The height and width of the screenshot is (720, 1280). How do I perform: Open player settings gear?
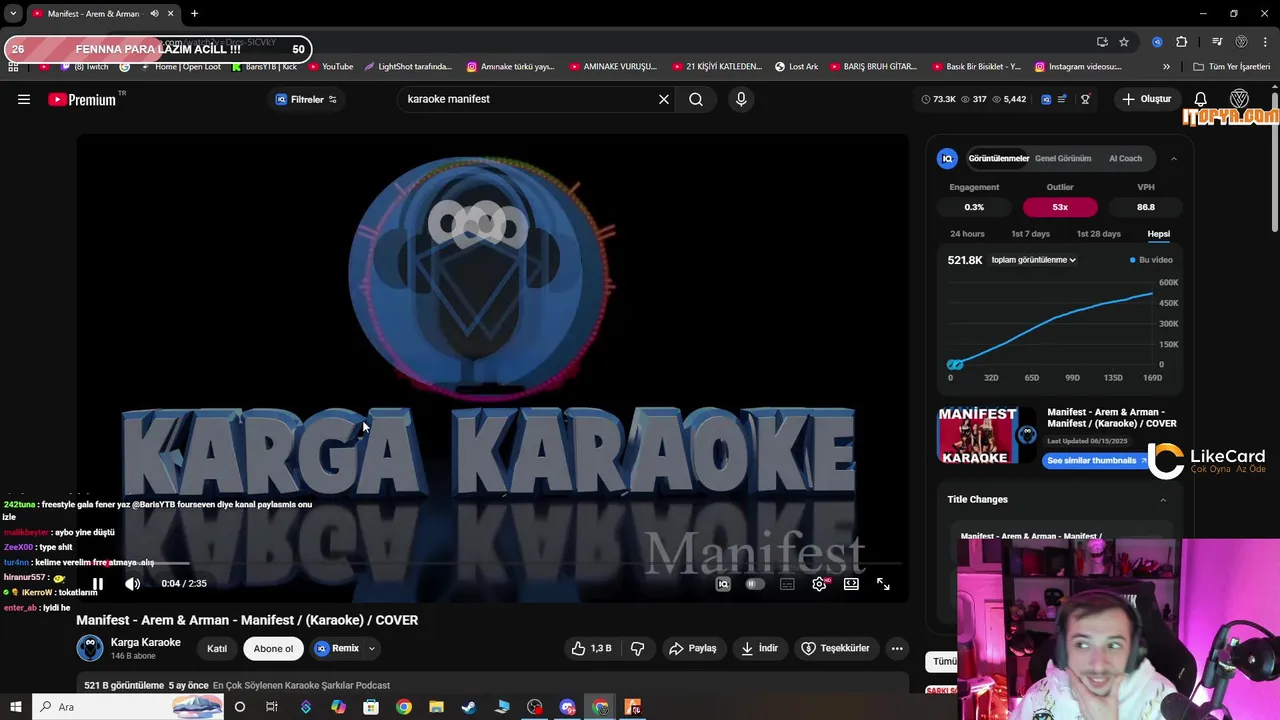[819, 584]
